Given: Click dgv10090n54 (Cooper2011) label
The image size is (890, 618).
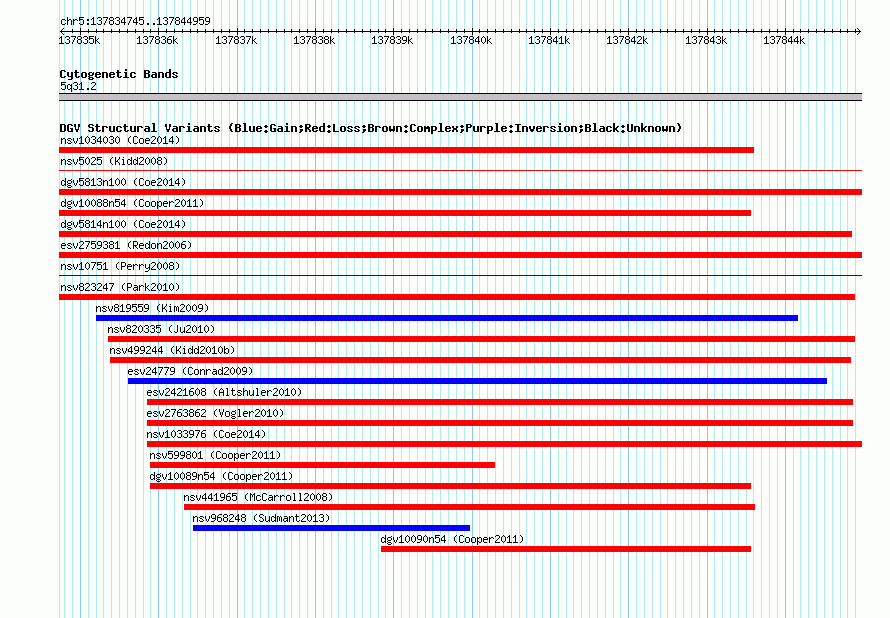Looking at the screenshot, I should pyautogui.click(x=452, y=539).
